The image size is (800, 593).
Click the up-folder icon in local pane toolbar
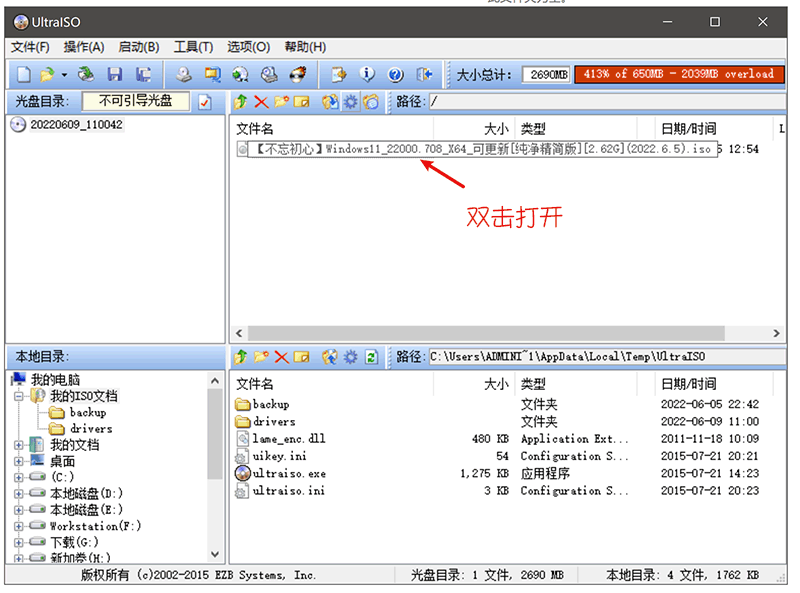240,357
